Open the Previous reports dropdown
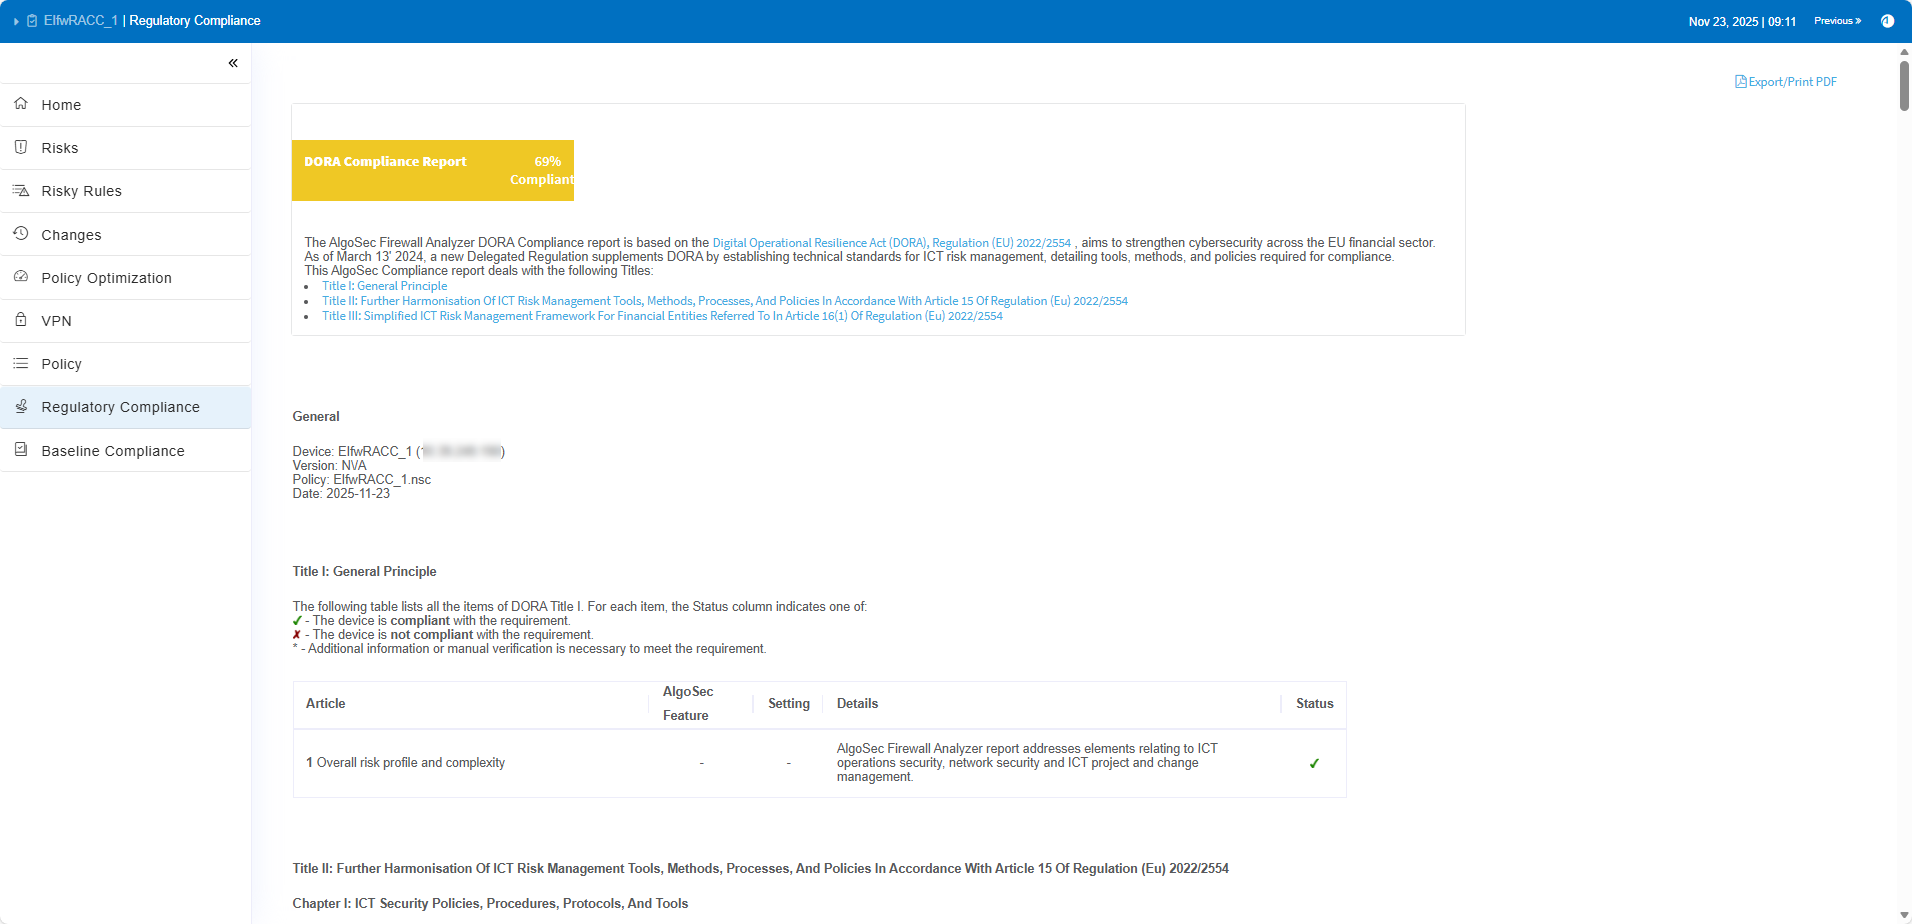 tap(1837, 21)
